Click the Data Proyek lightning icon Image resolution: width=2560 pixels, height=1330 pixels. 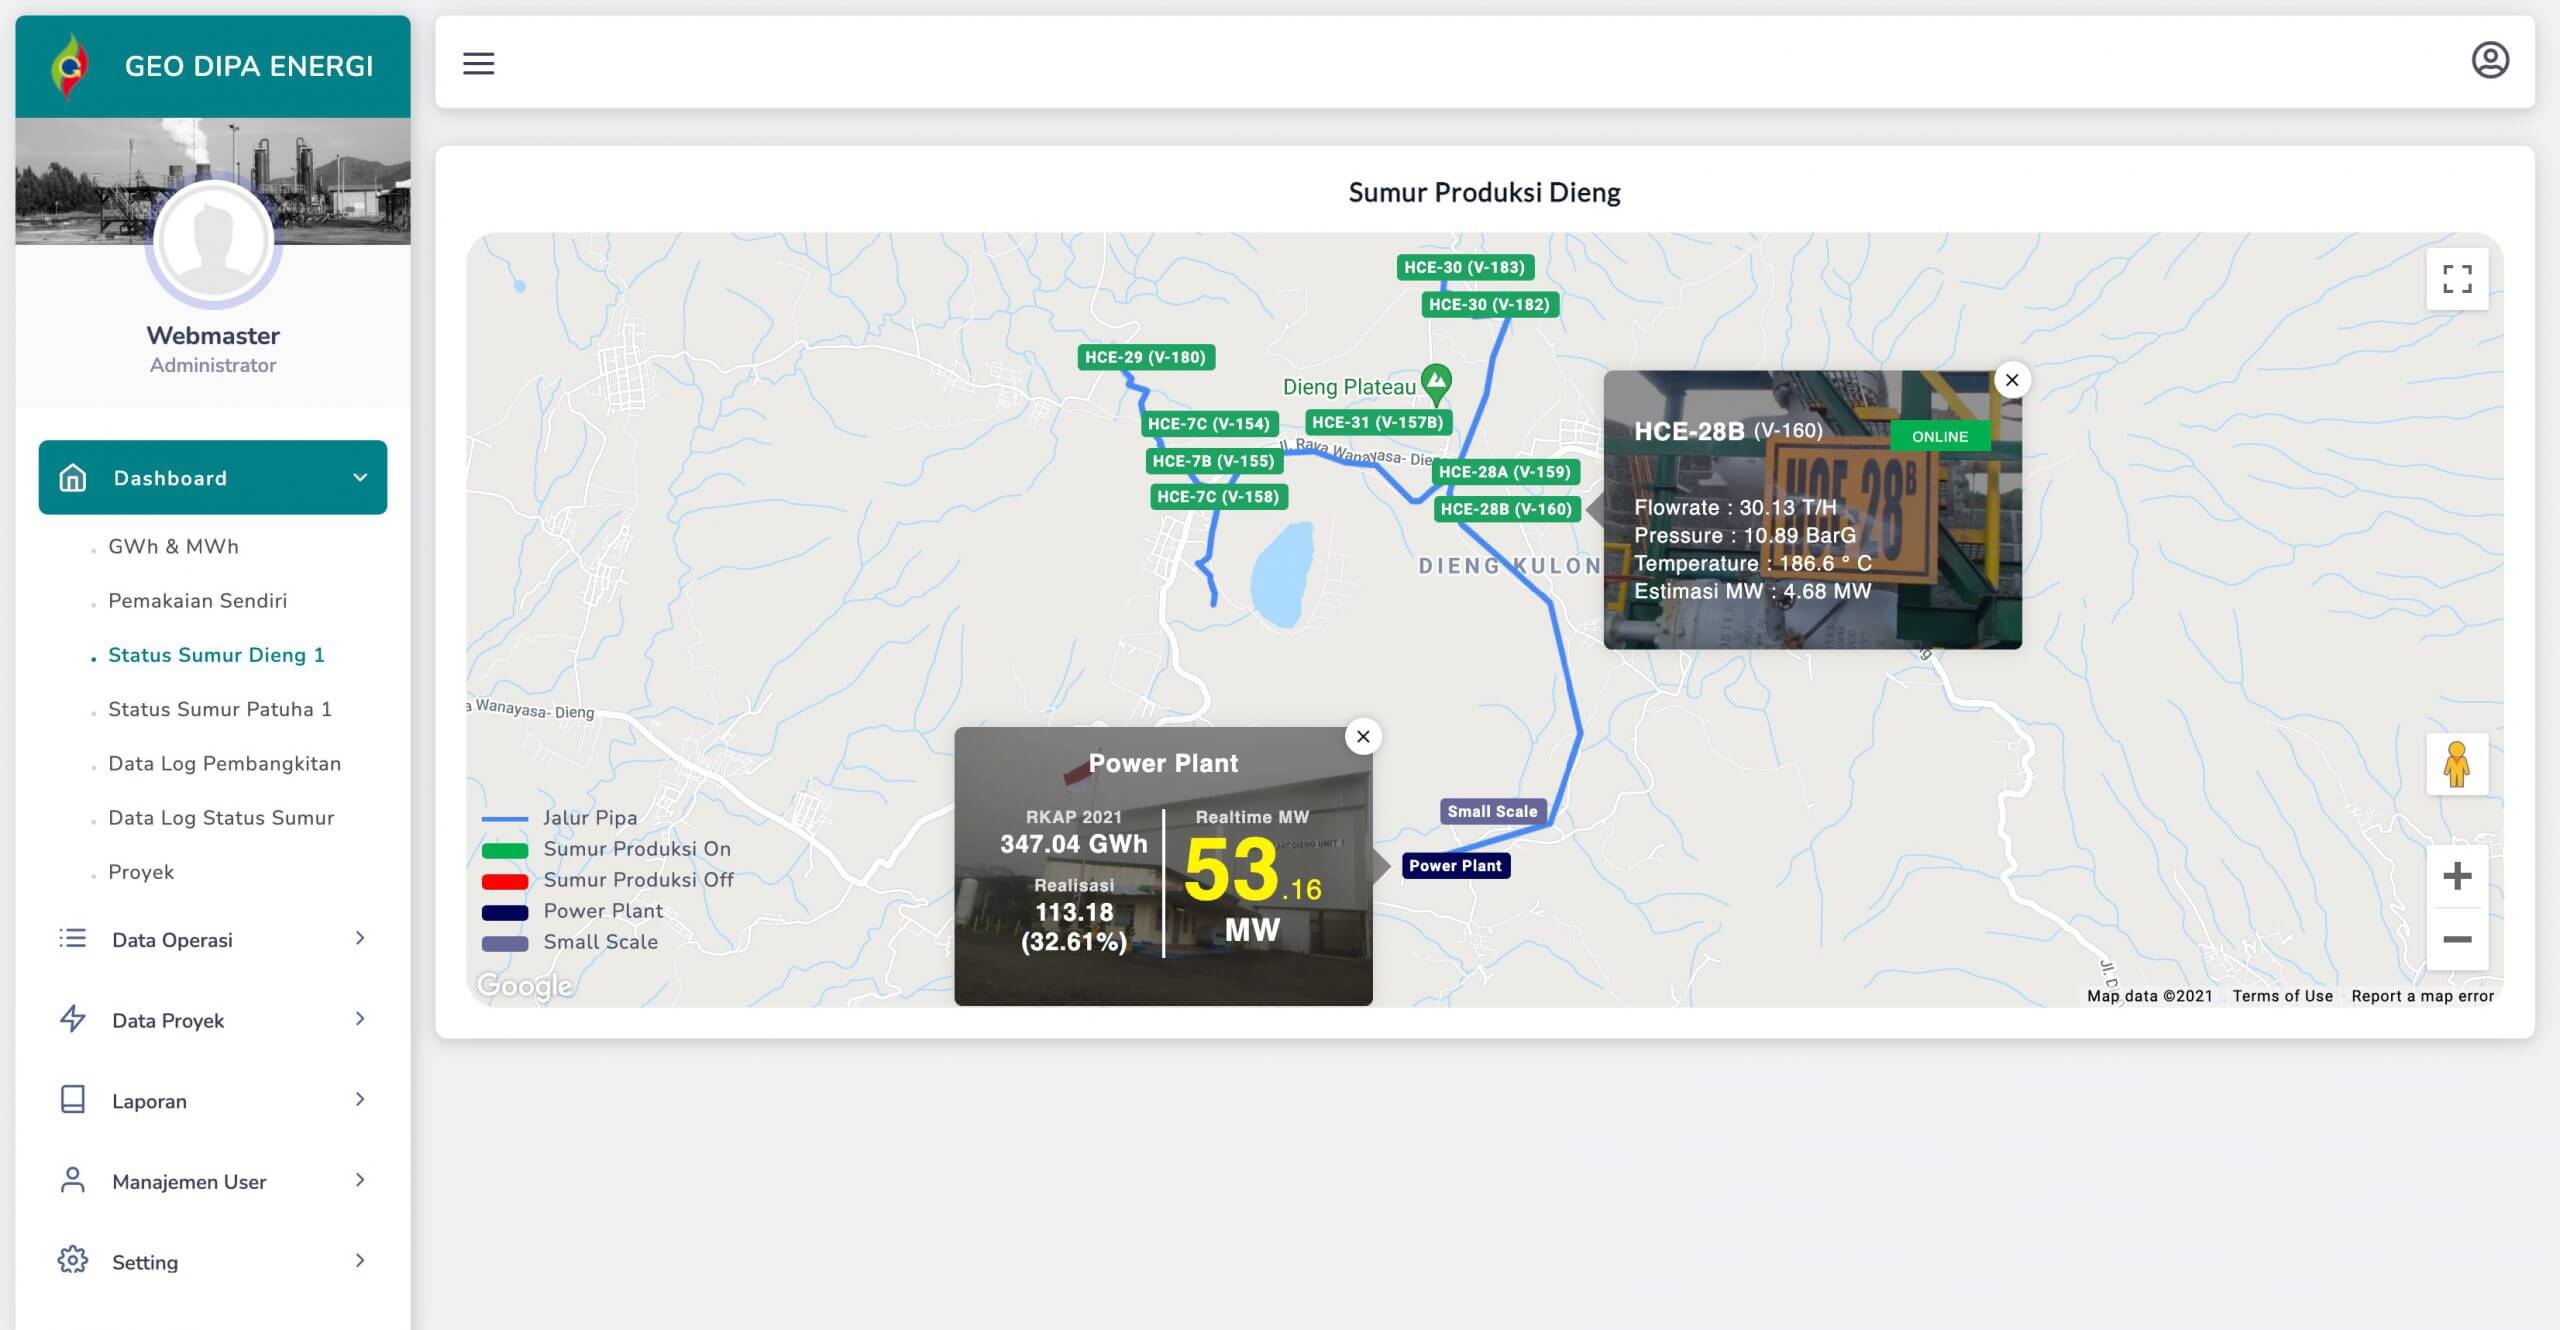point(73,1019)
